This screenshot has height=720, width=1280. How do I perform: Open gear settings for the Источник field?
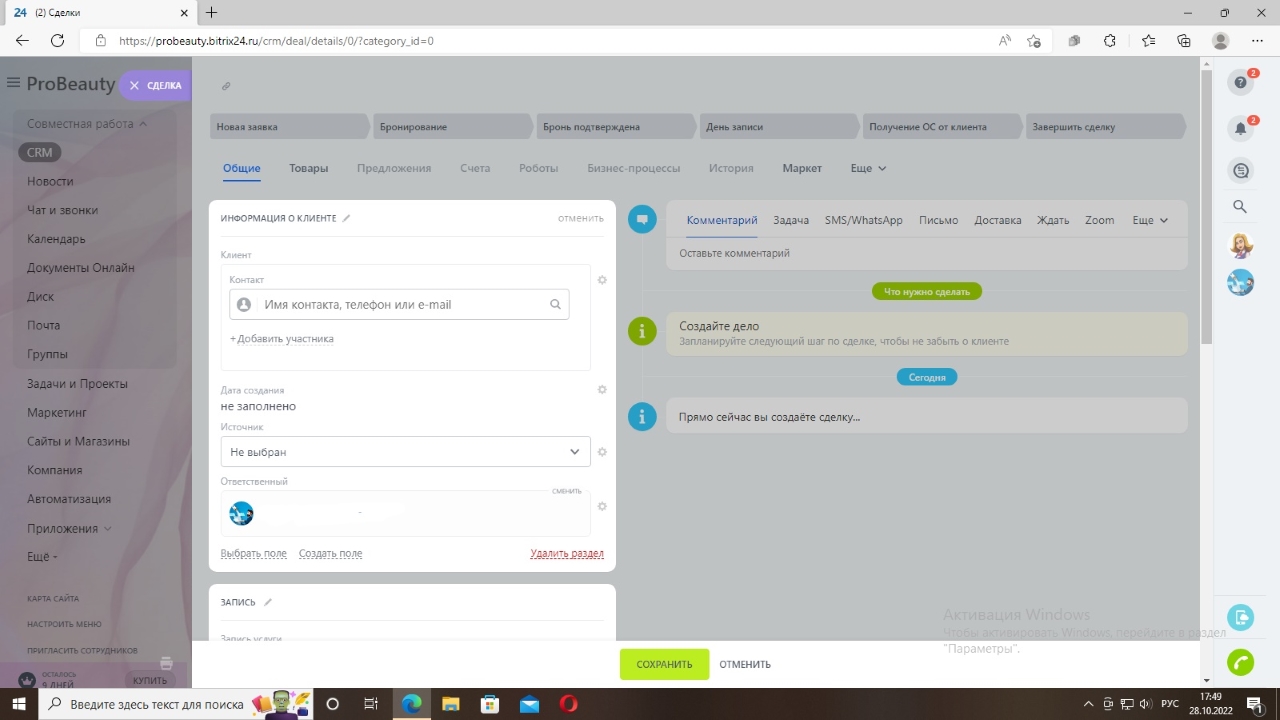[x=602, y=452]
